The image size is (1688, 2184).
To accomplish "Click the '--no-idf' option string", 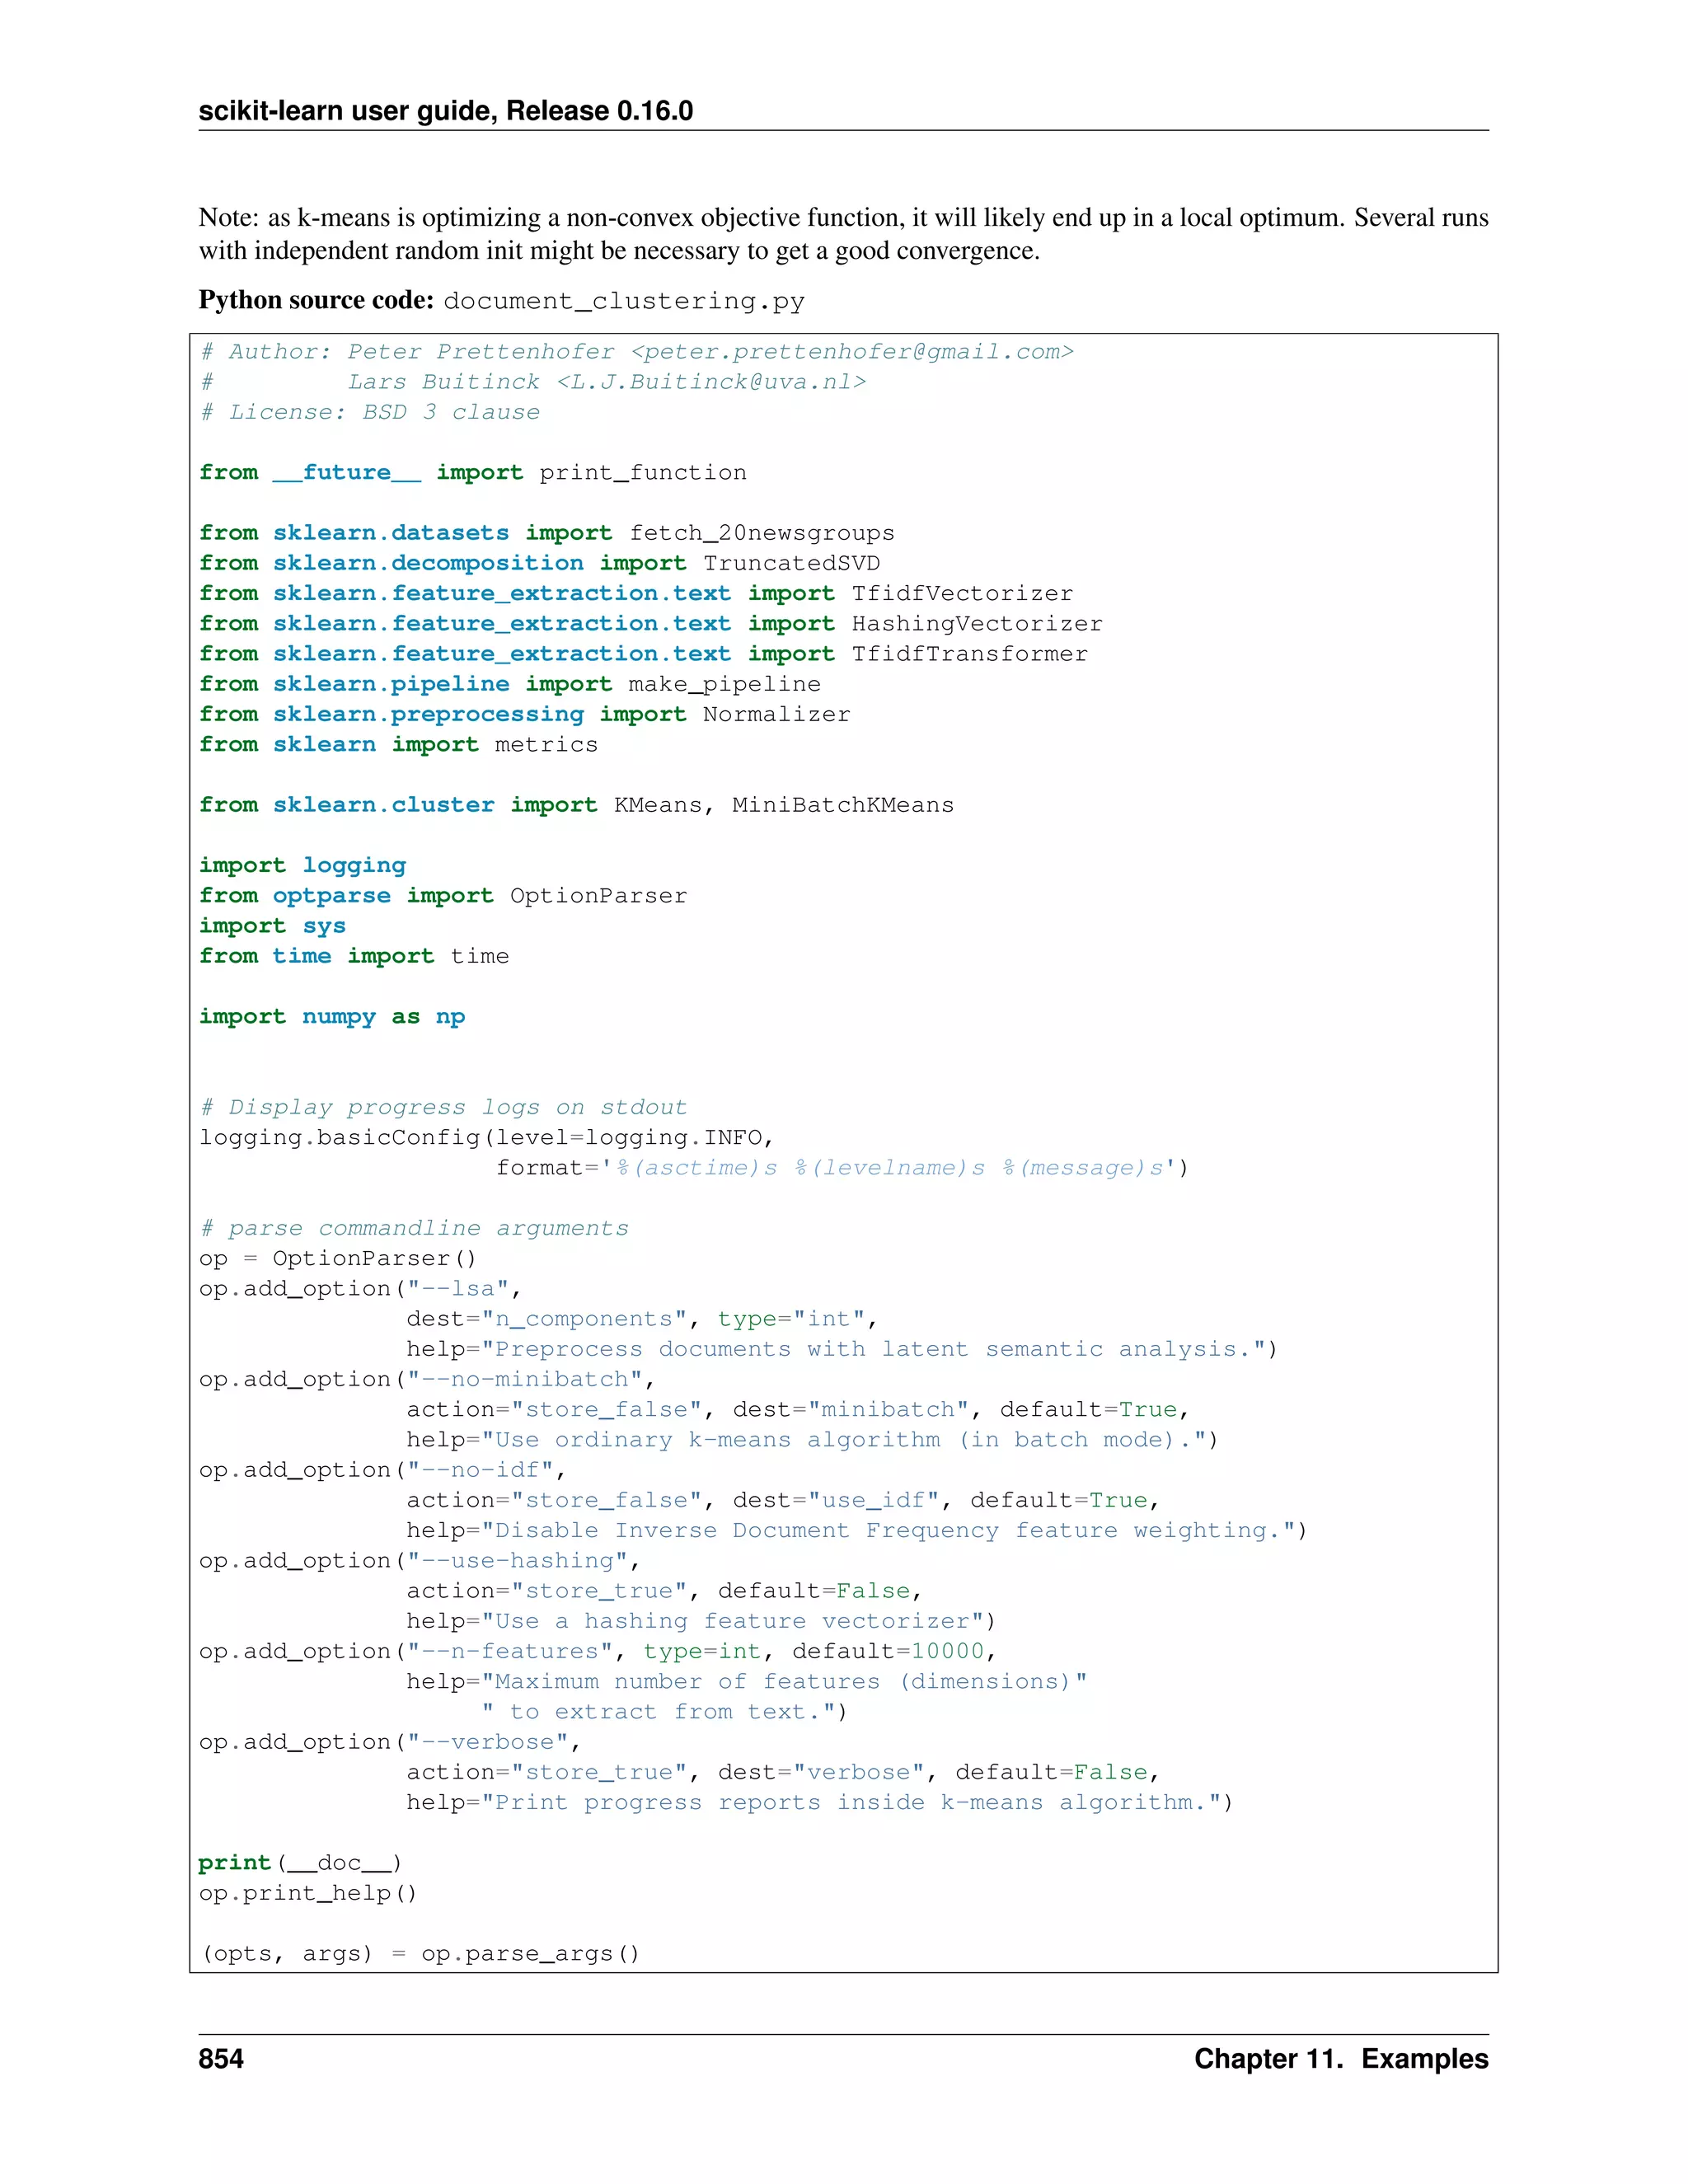I will pyautogui.click(x=480, y=1470).
